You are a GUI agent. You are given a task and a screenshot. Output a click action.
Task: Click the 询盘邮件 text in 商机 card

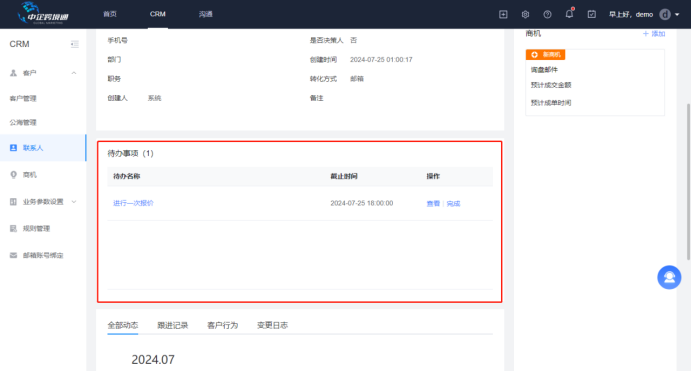click(544, 69)
